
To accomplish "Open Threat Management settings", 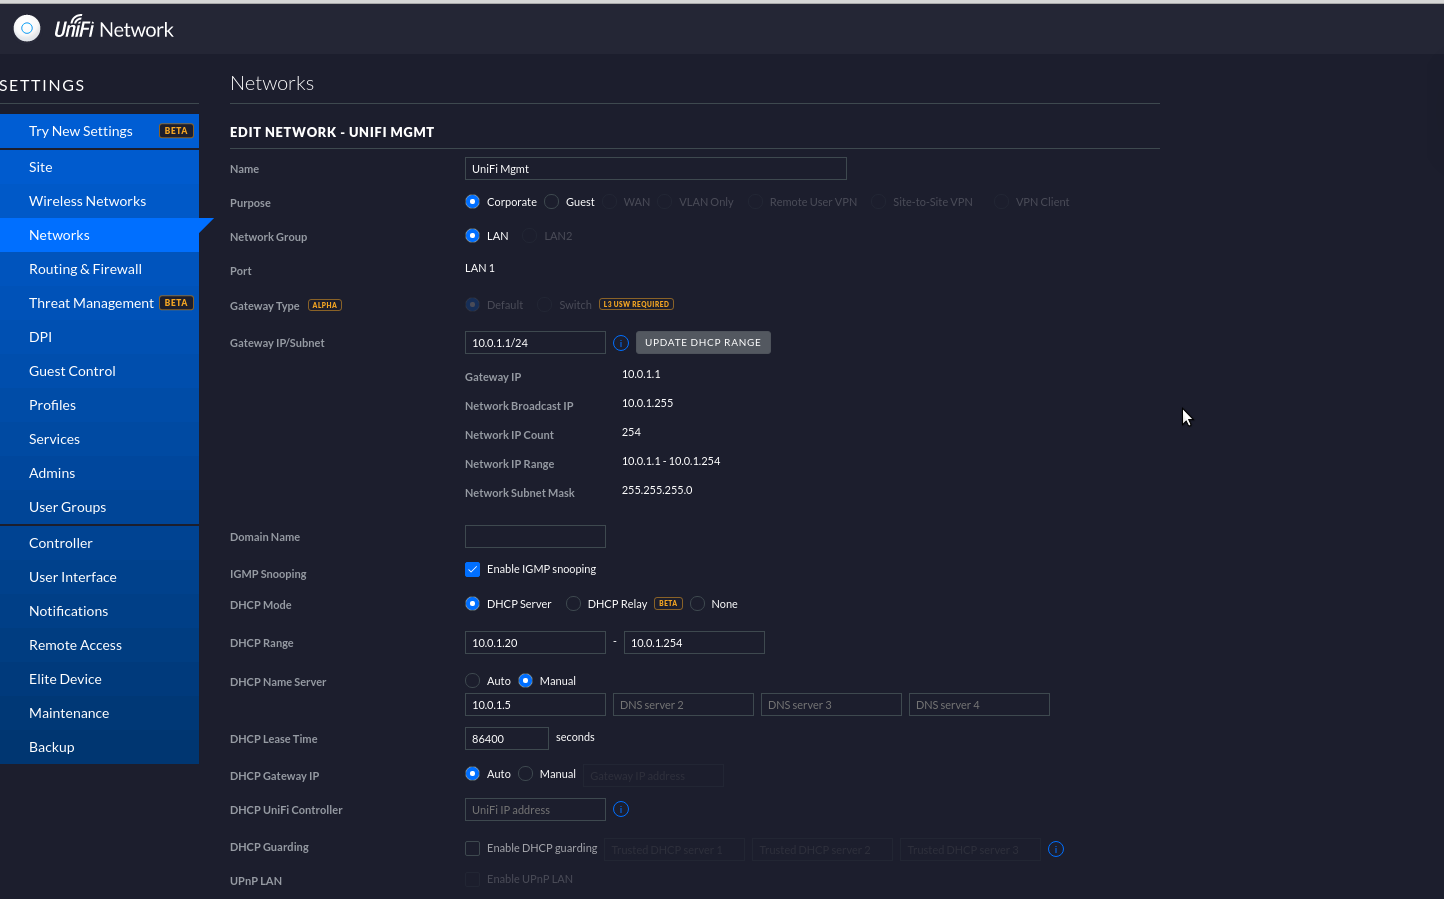I will click(99, 303).
